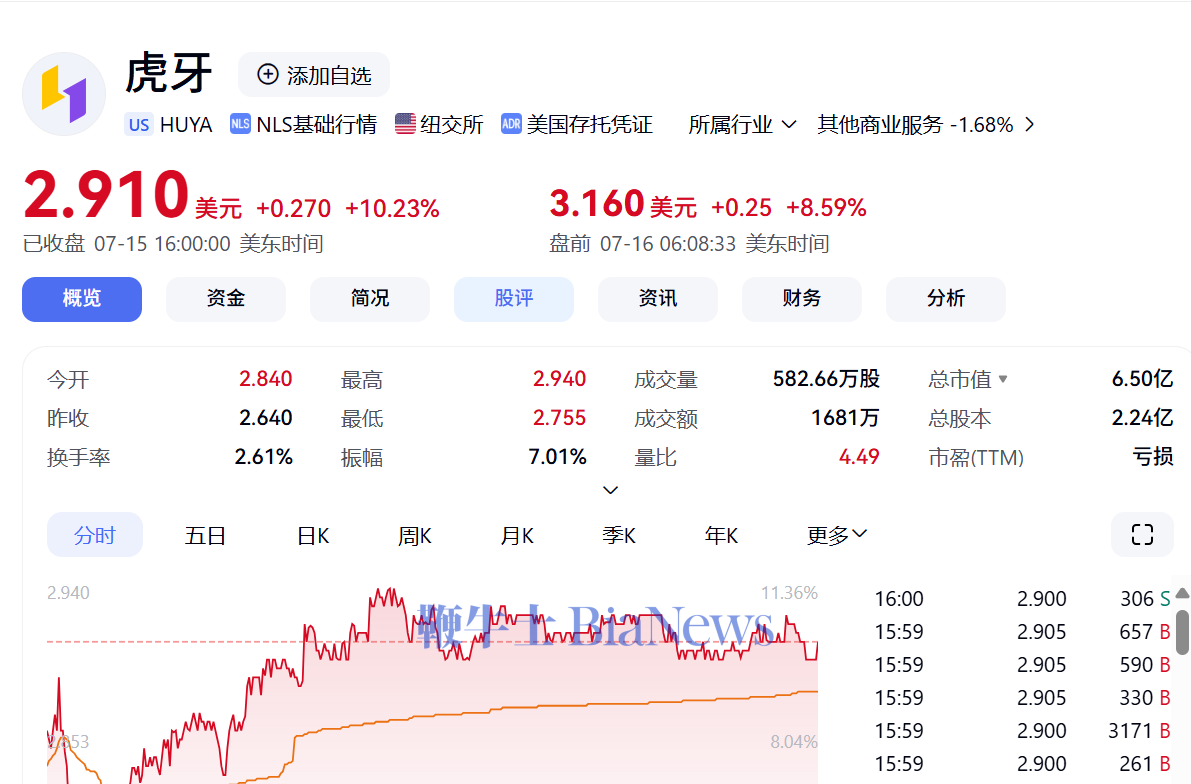View the 财务 tab
The image size is (1191, 784).
(x=801, y=299)
